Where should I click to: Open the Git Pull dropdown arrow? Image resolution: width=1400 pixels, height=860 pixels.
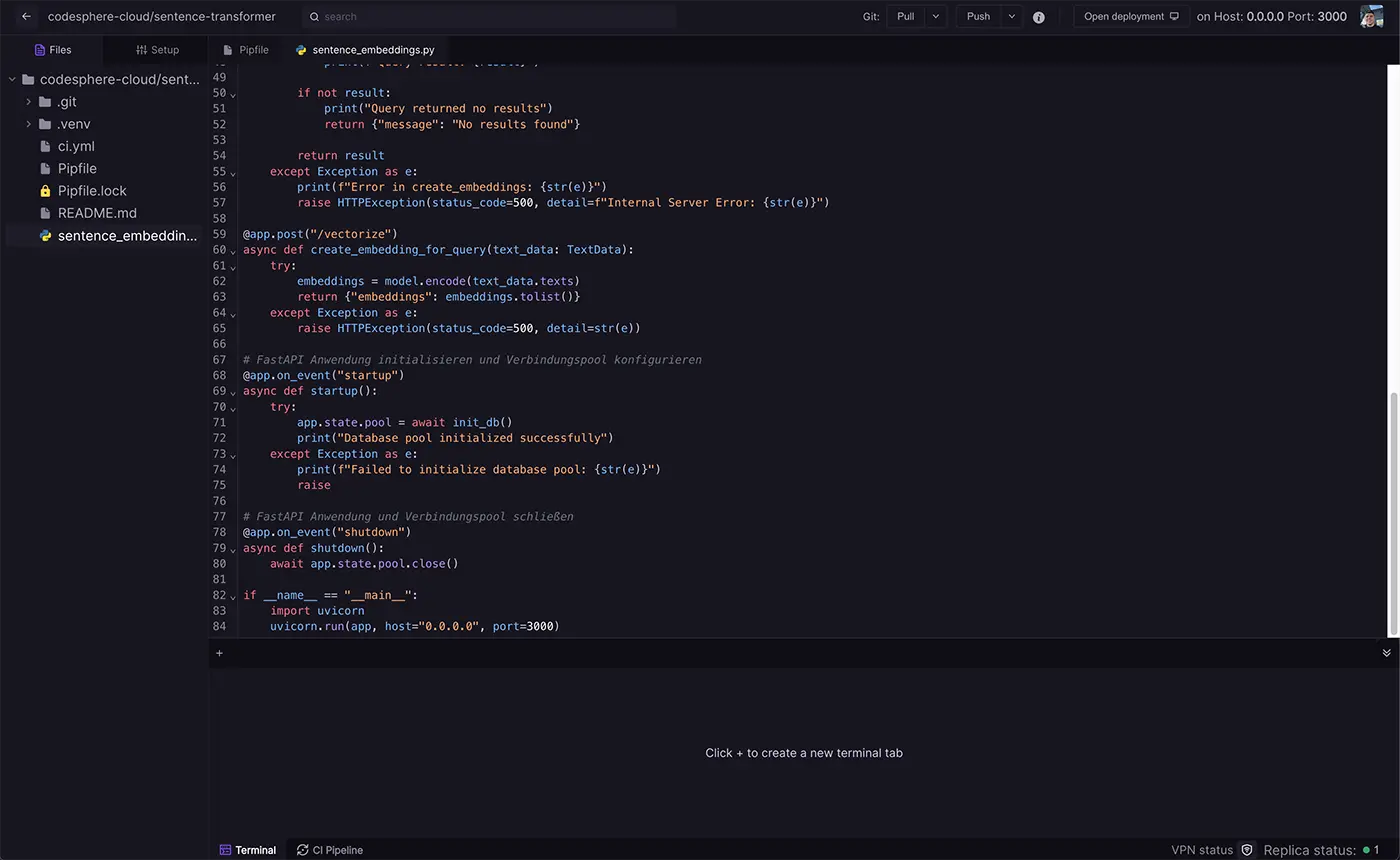point(935,17)
